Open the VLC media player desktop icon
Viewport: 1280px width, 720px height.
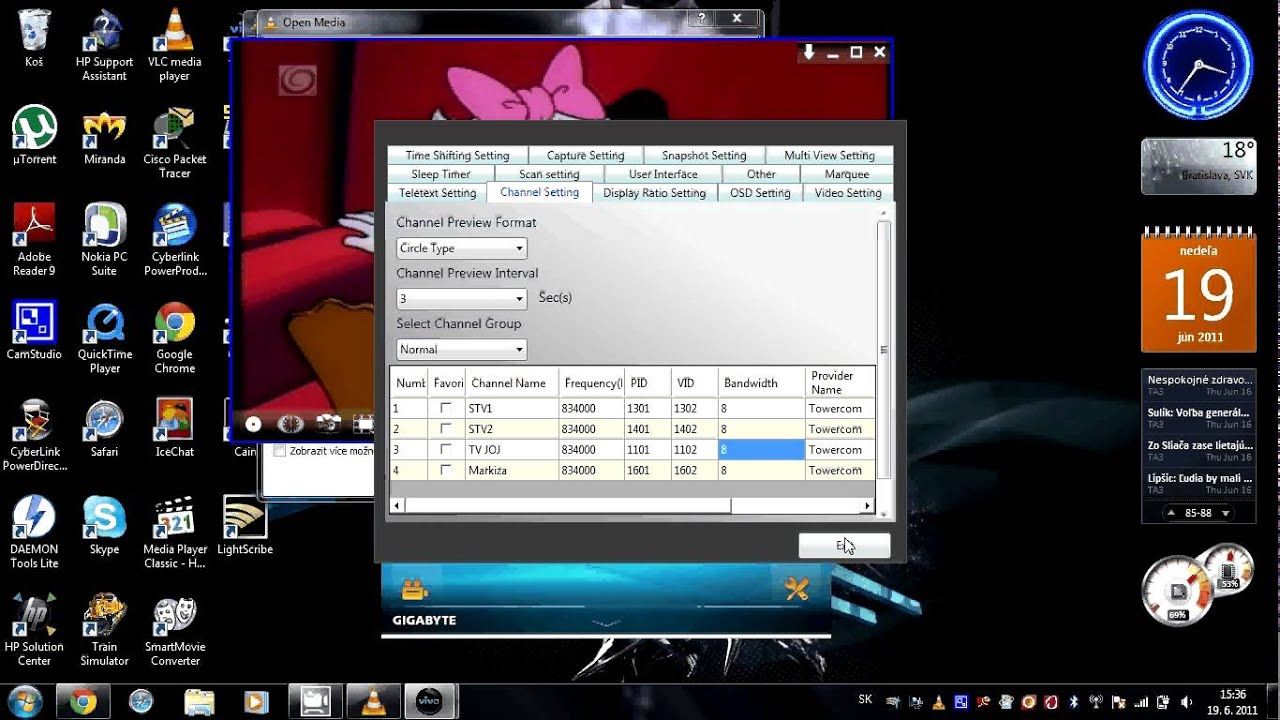(174, 46)
